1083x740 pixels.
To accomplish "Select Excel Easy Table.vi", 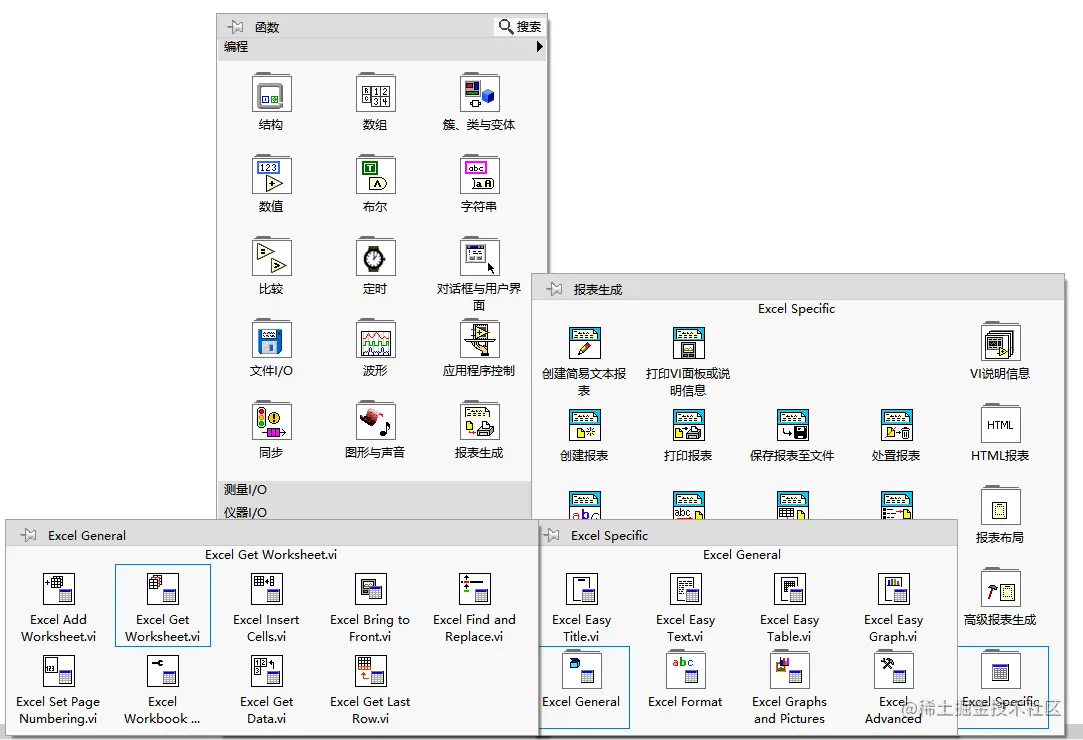I will point(789,589).
